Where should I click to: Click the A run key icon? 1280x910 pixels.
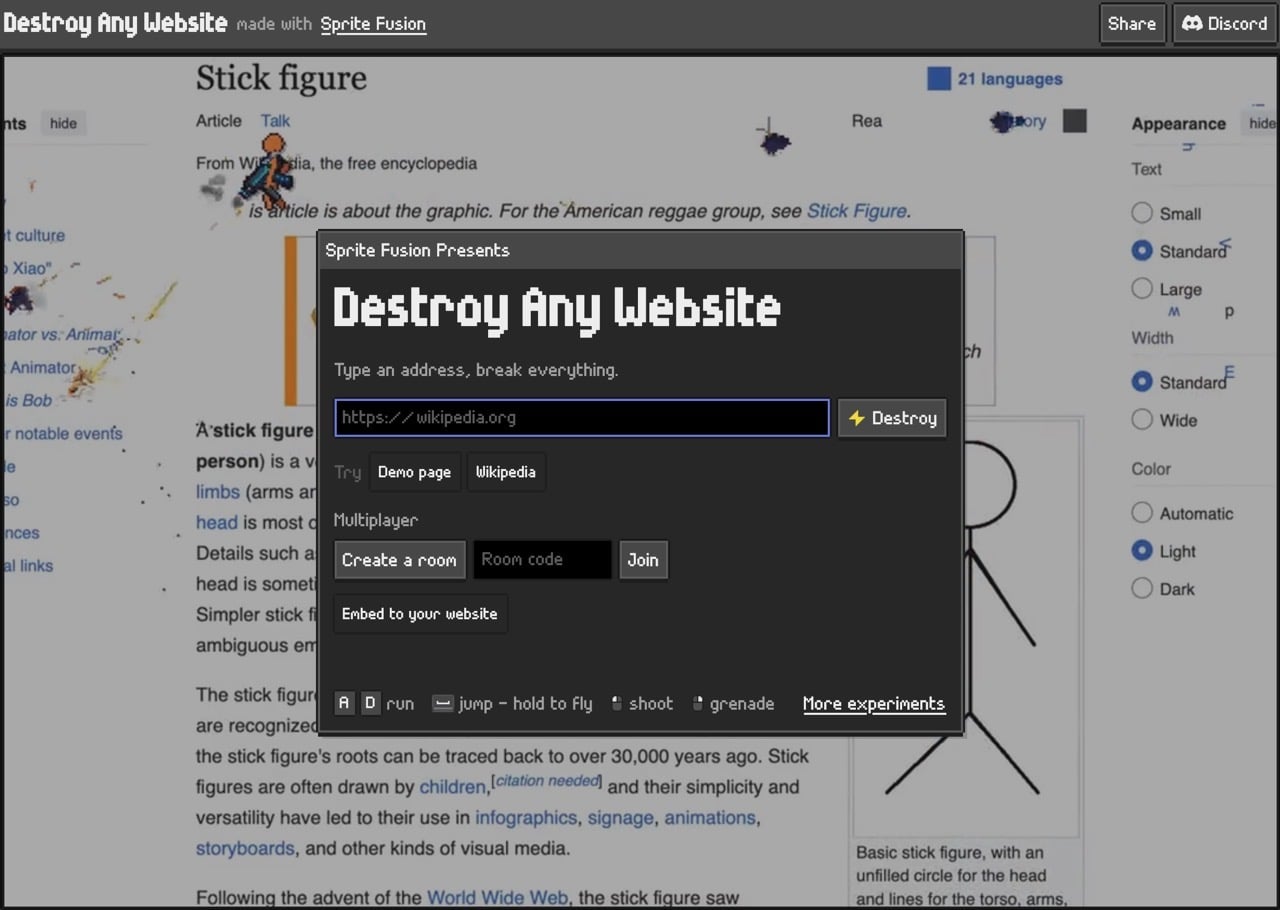coord(344,703)
